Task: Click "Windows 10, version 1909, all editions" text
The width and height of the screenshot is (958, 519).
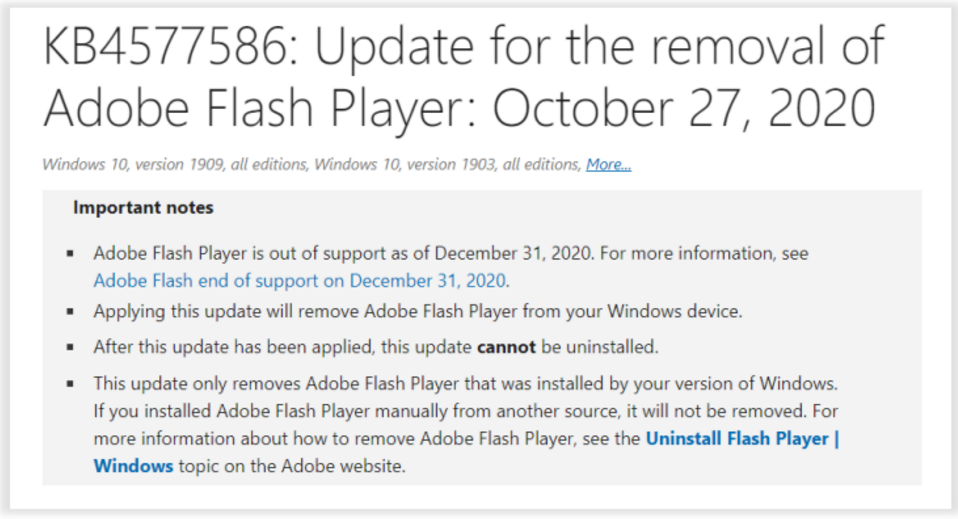Action: point(176,164)
